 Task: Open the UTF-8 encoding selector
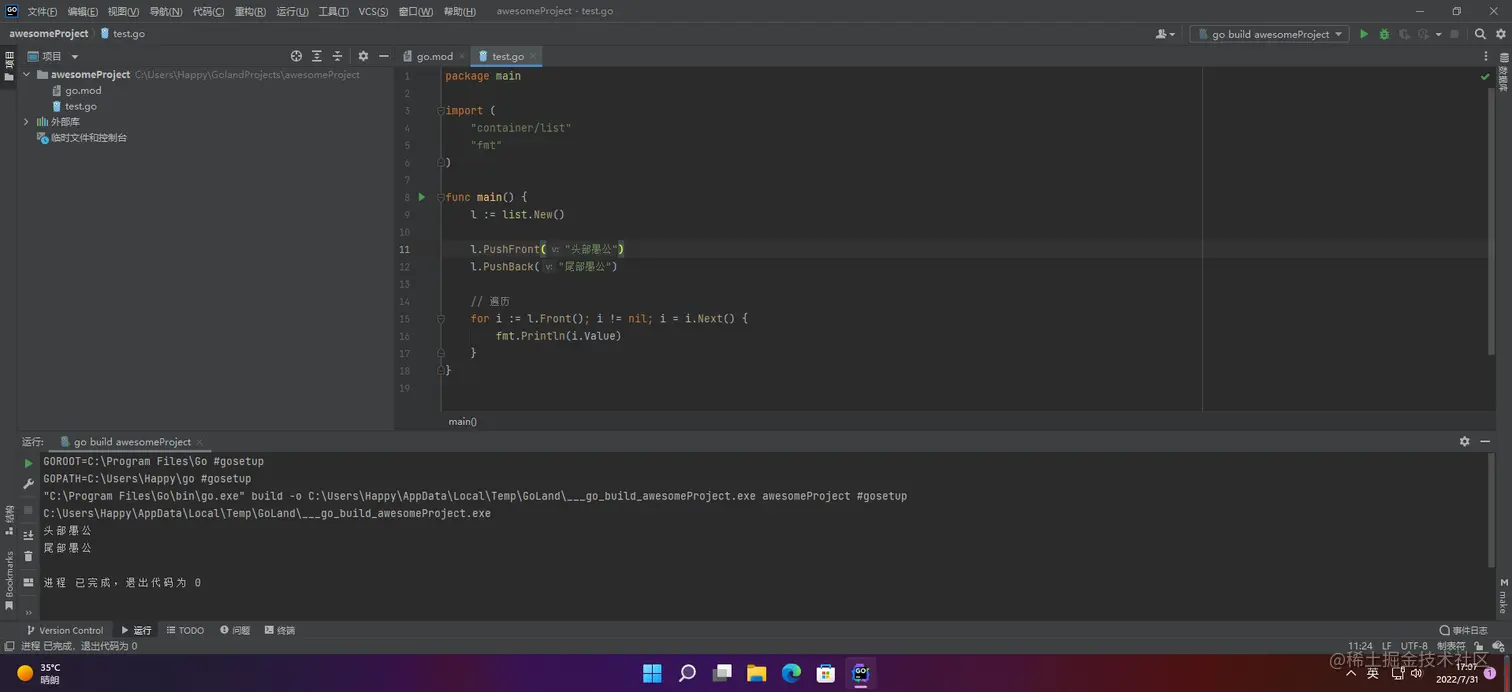pos(1414,646)
